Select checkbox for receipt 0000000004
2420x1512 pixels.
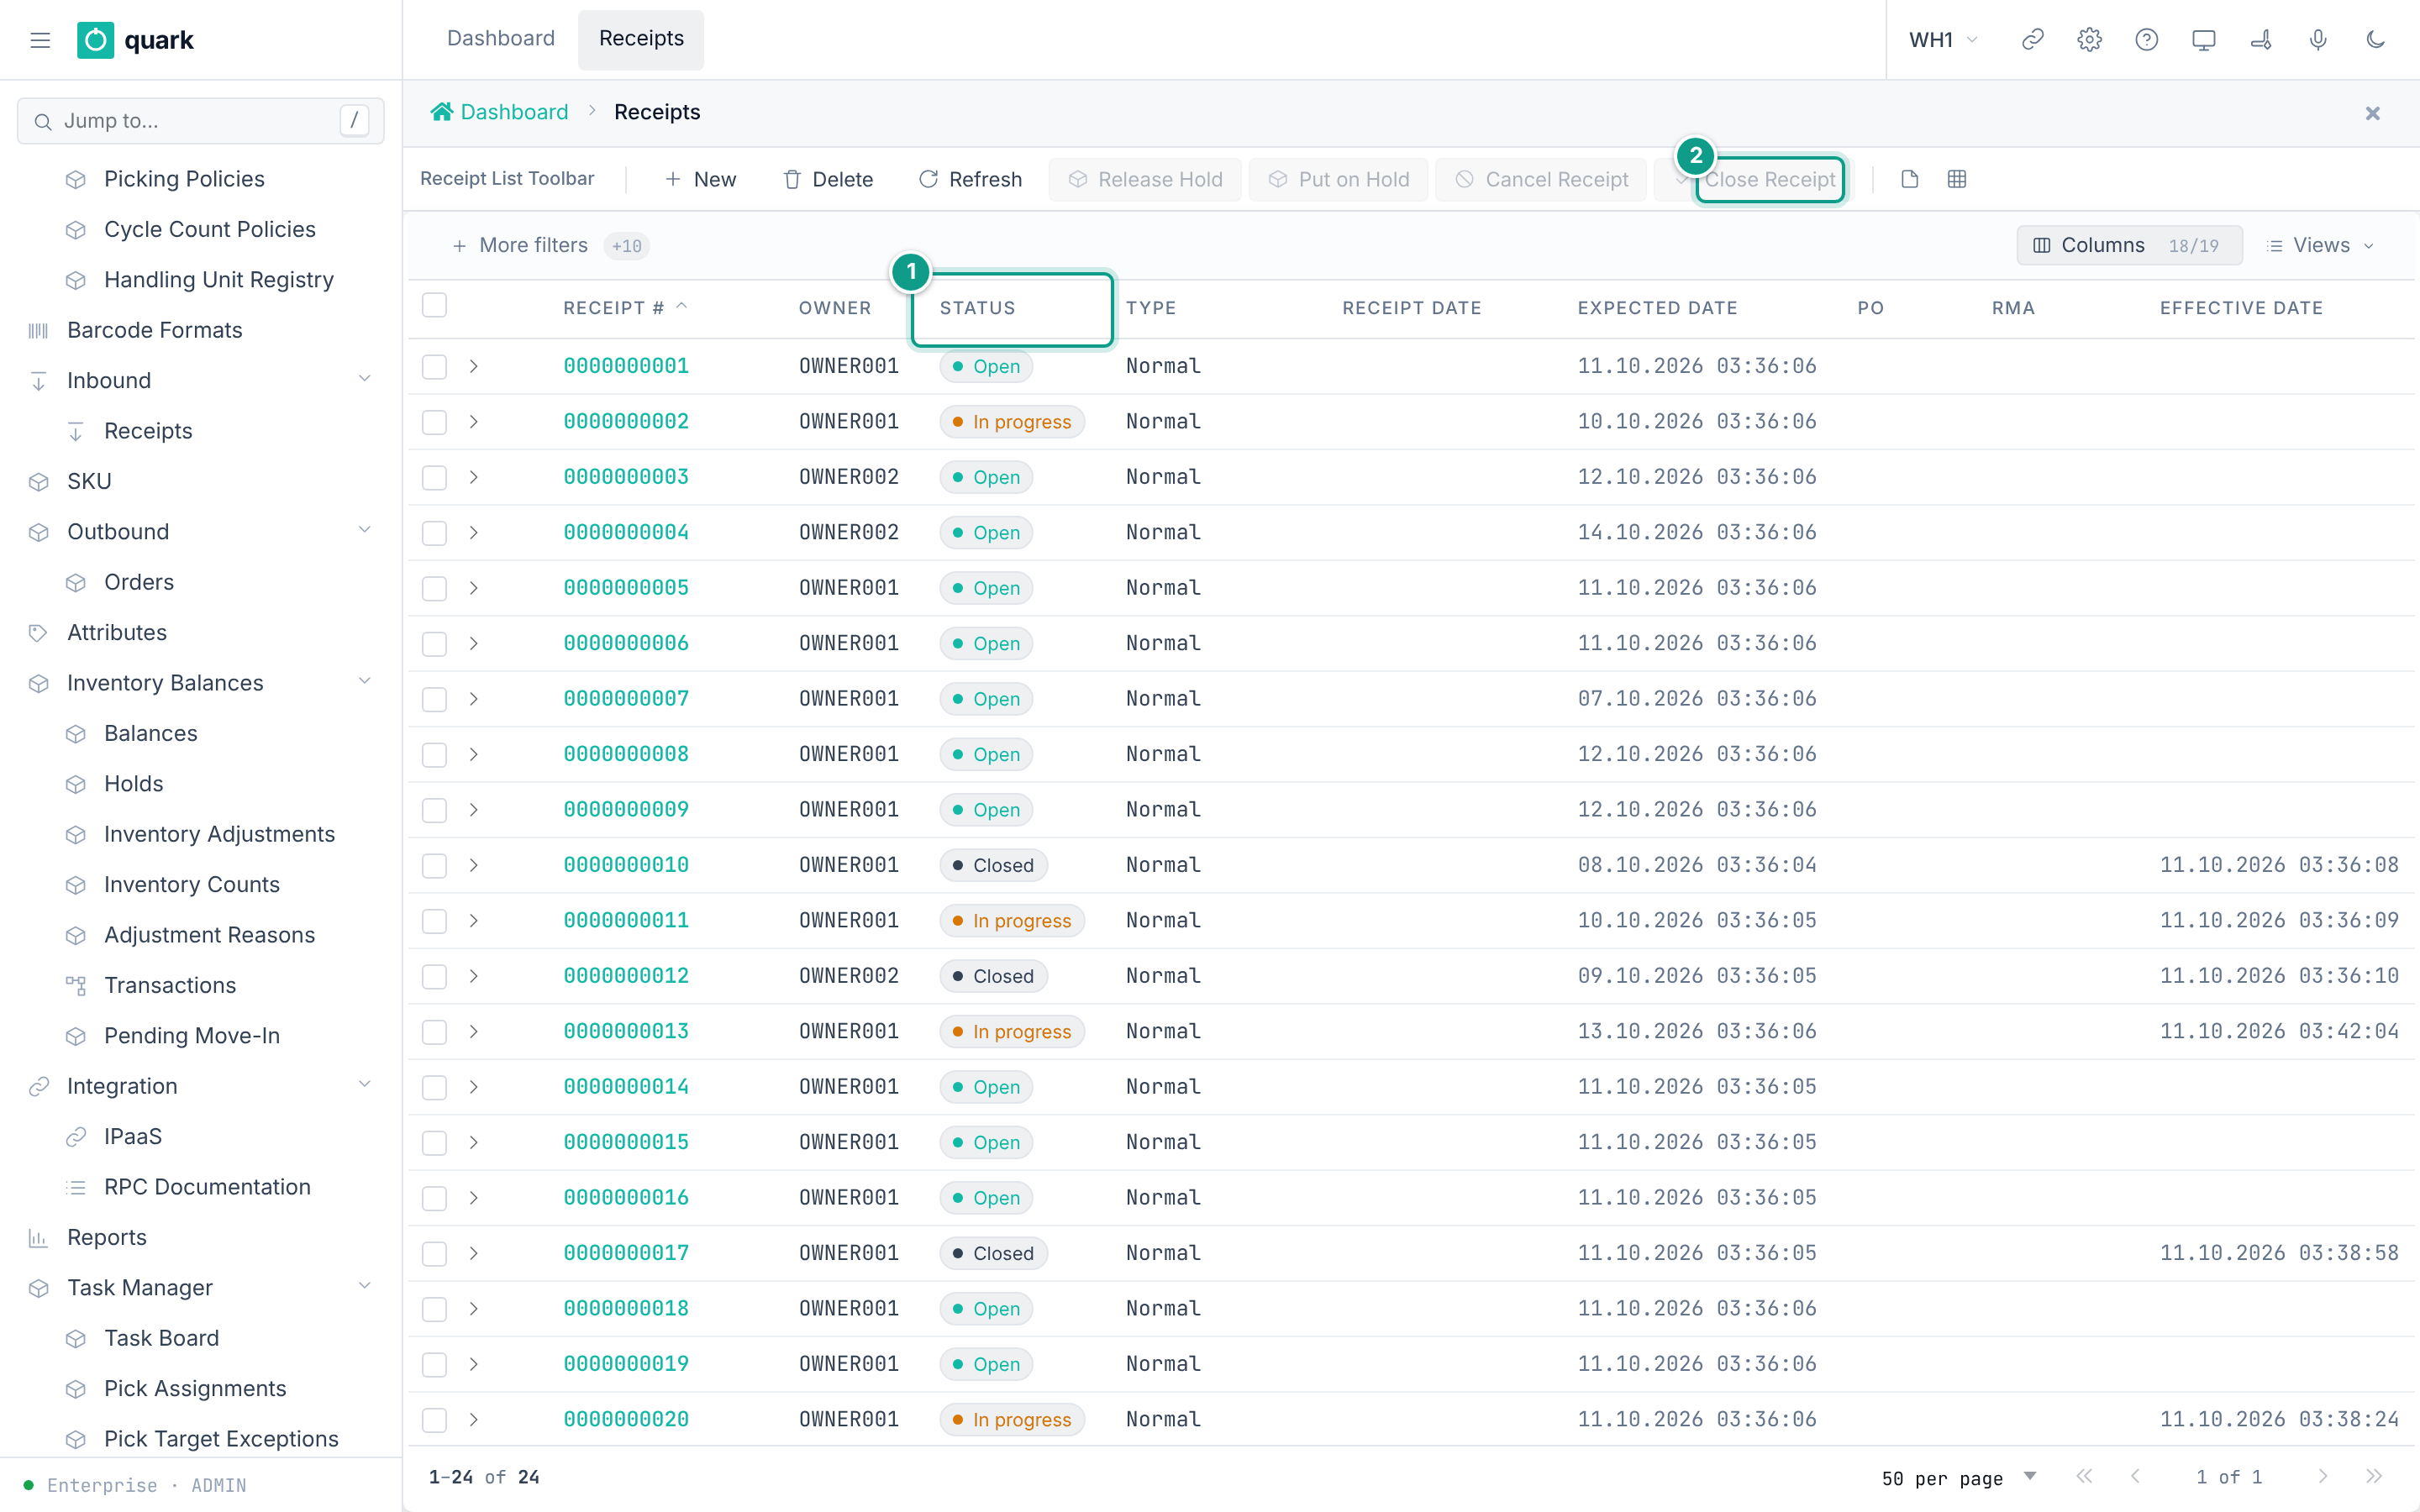(x=434, y=532)
